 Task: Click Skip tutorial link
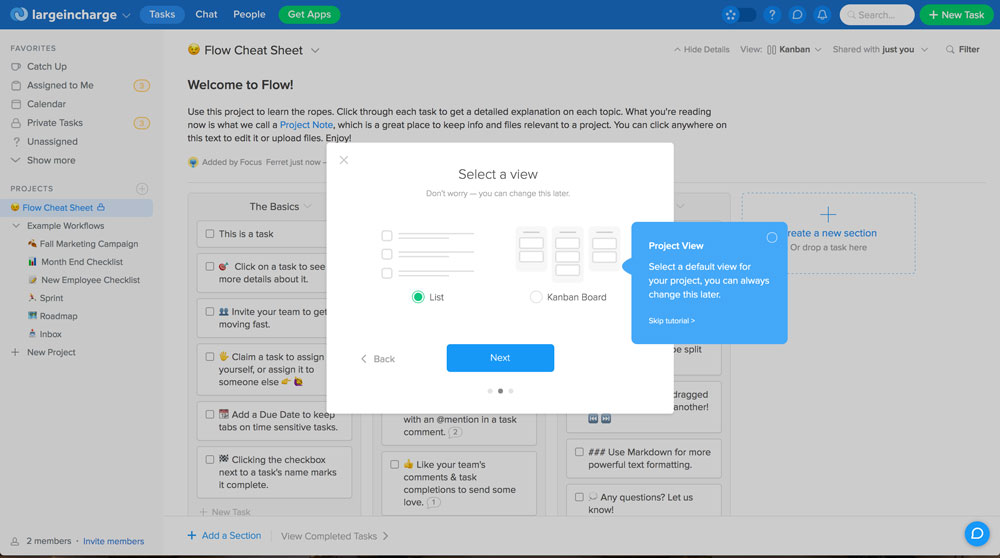click(x=672, y=321)
